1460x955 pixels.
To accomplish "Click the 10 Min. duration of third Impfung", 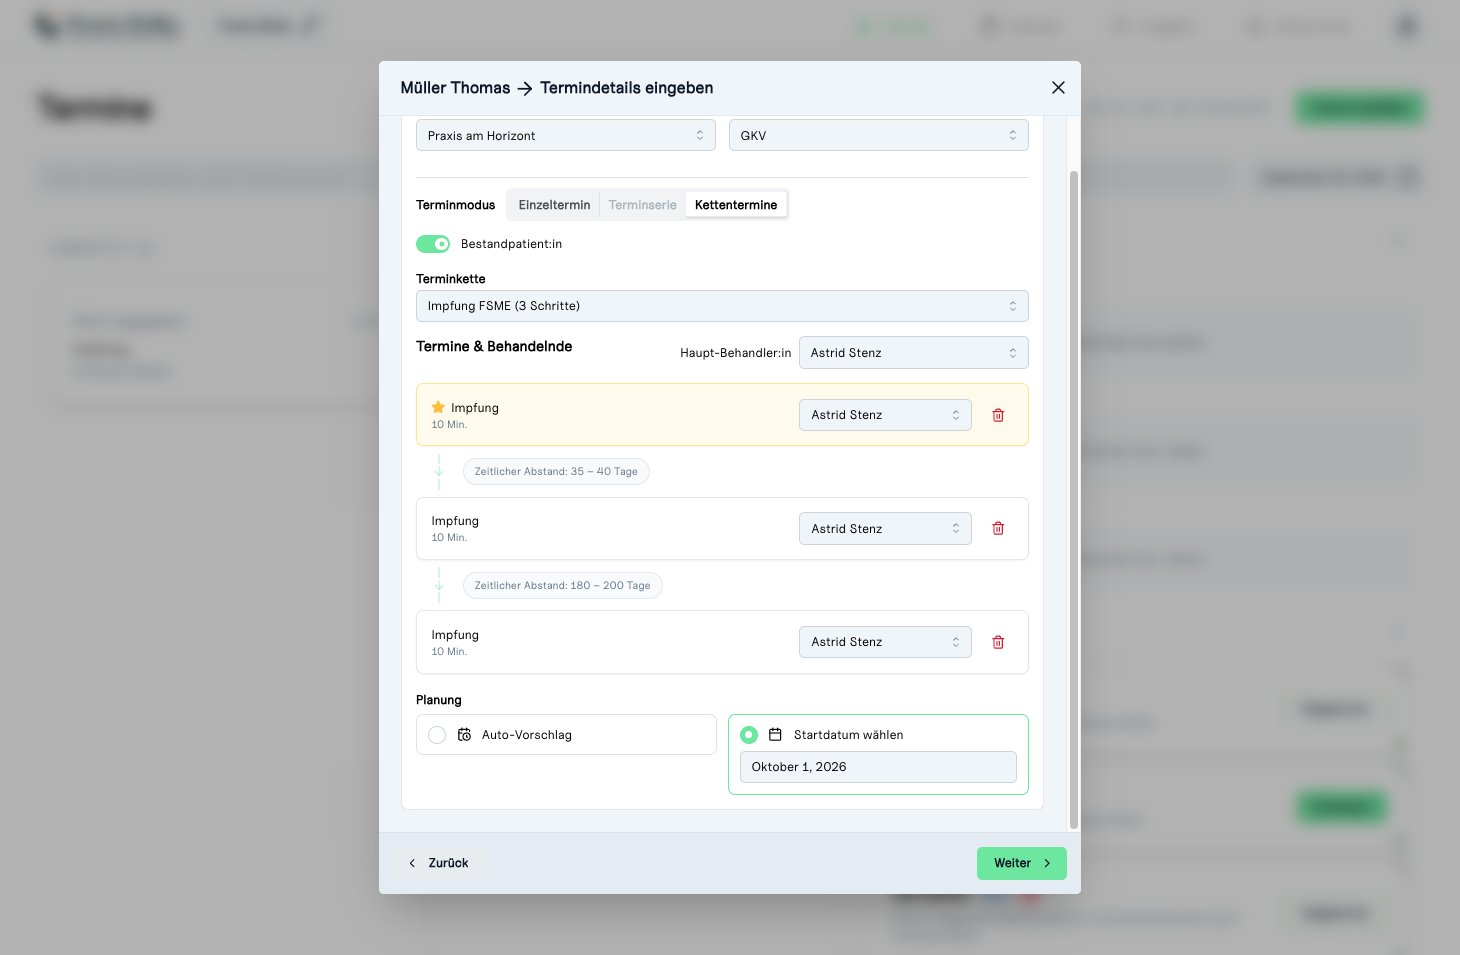I will pyautogui.click(x=449, y=651).
